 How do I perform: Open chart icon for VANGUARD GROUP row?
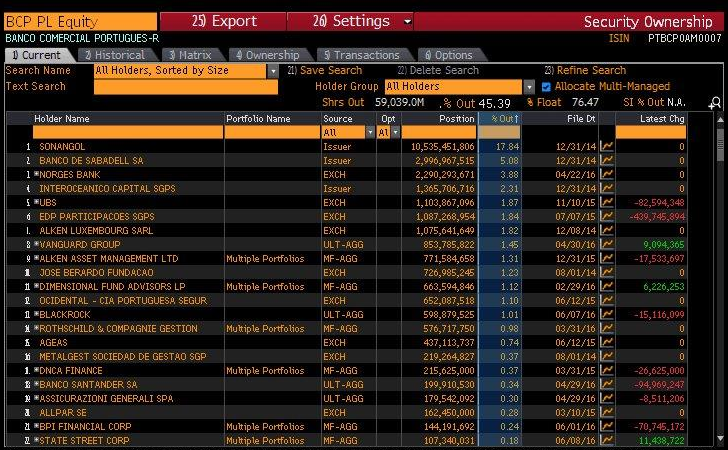click(606, 244)
